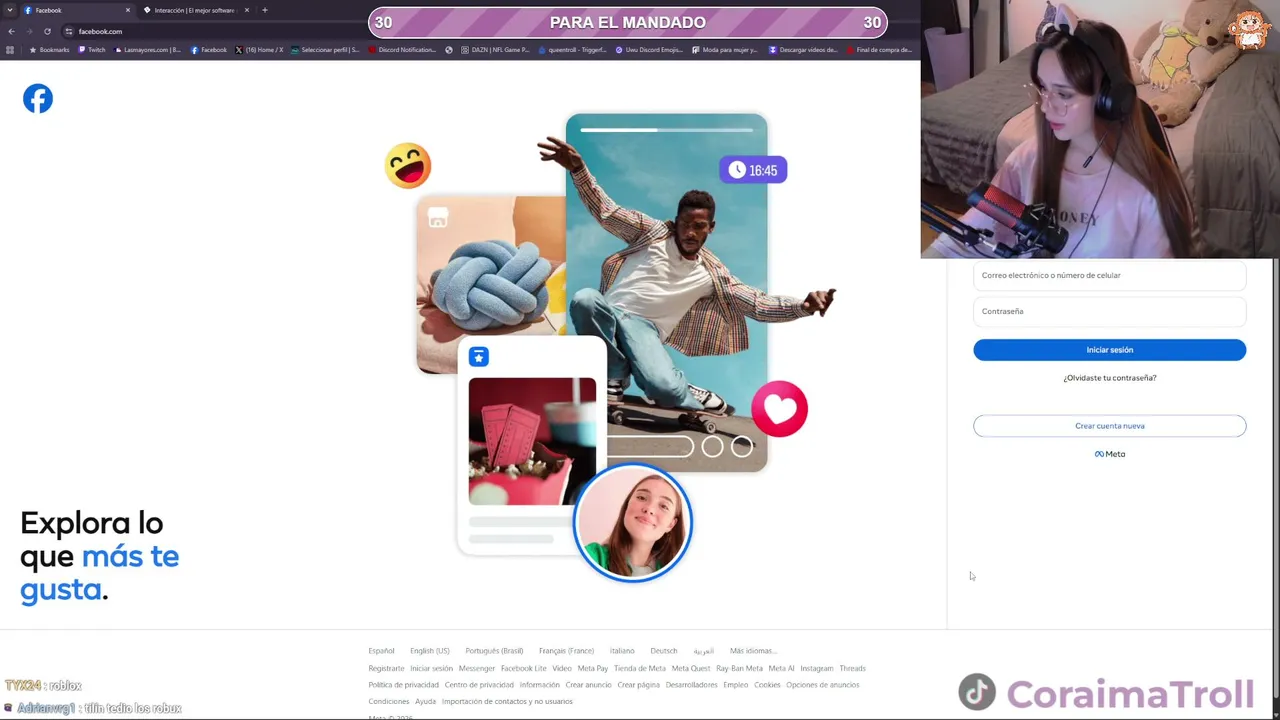This screenshot has width=1280, height=720.
Task: Click the Crear cuenta nueva button
Action: (x=1110, y=426)
